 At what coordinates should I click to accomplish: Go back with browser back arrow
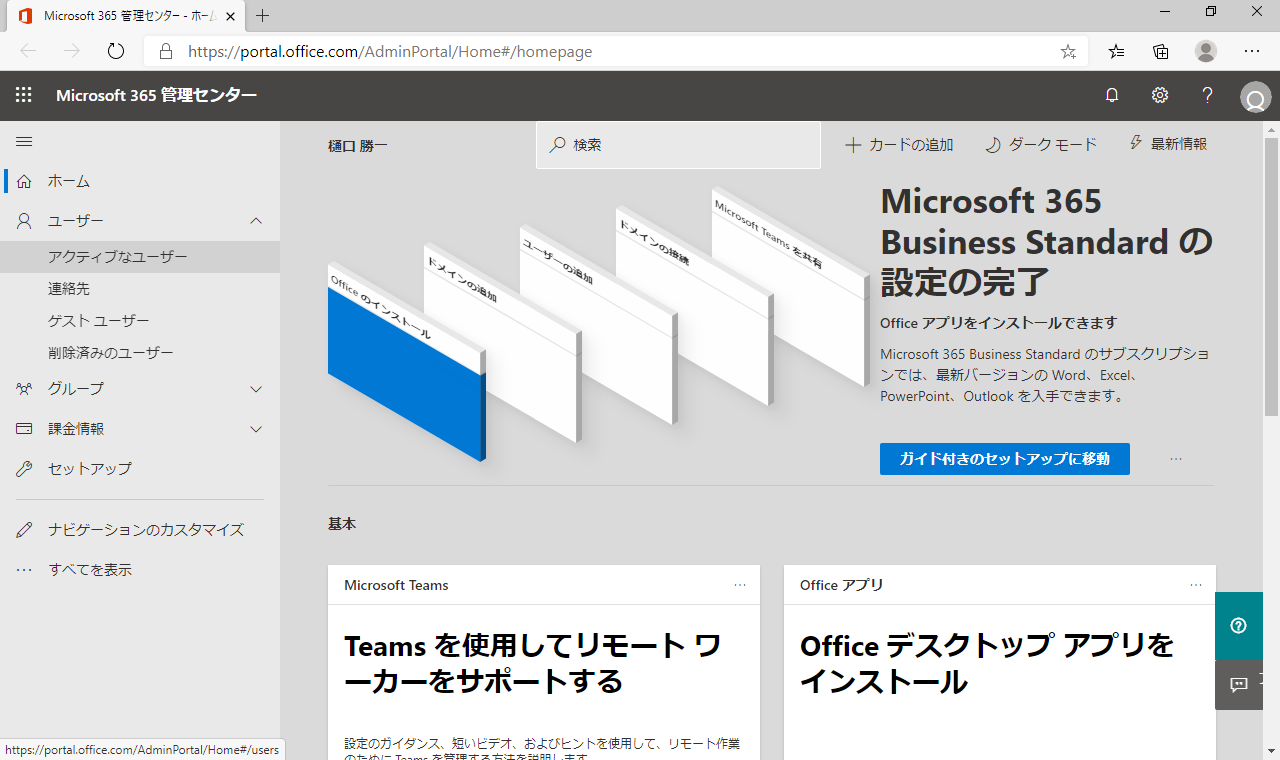pos(28,51)
